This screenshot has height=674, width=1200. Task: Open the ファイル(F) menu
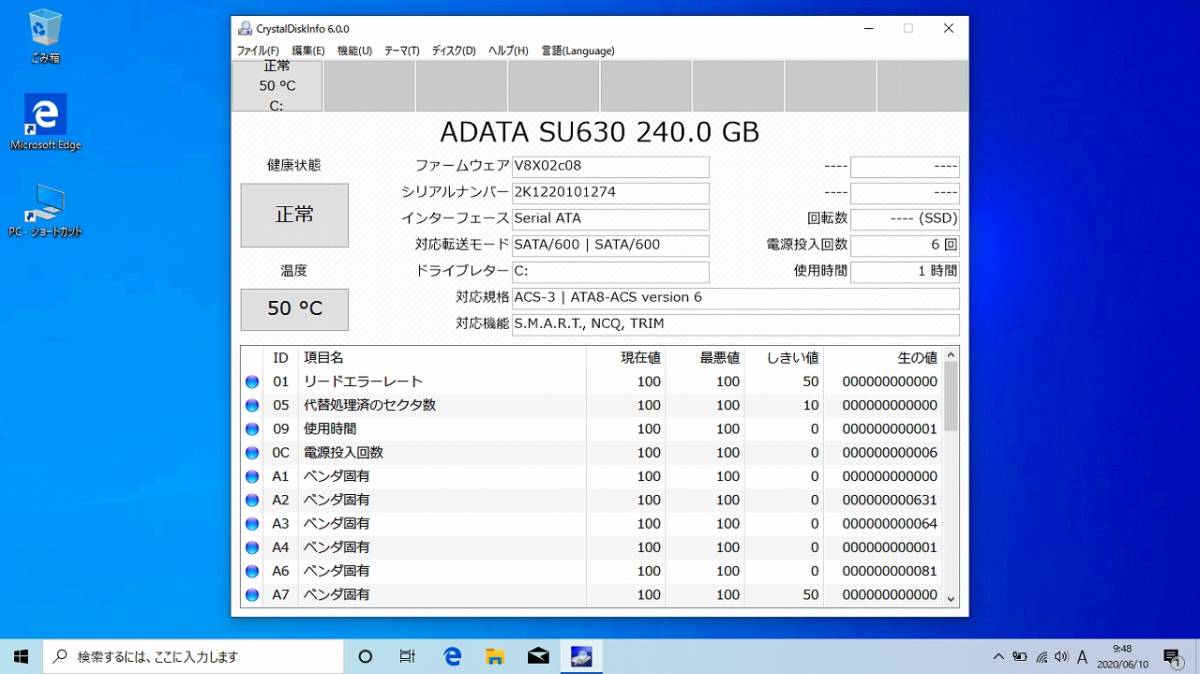click(257, 51)
